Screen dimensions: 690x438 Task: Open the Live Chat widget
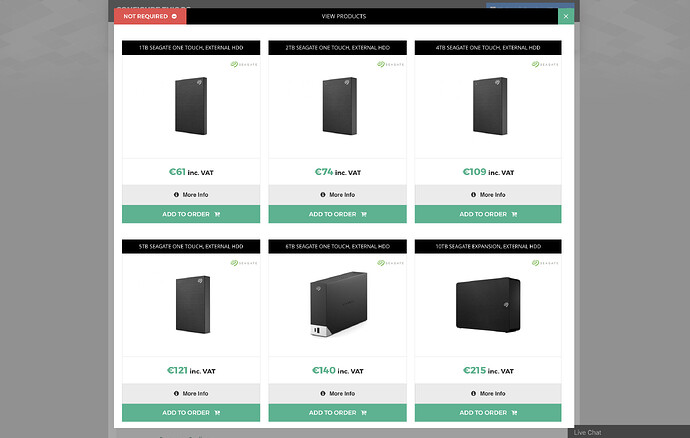click(629, 432)
